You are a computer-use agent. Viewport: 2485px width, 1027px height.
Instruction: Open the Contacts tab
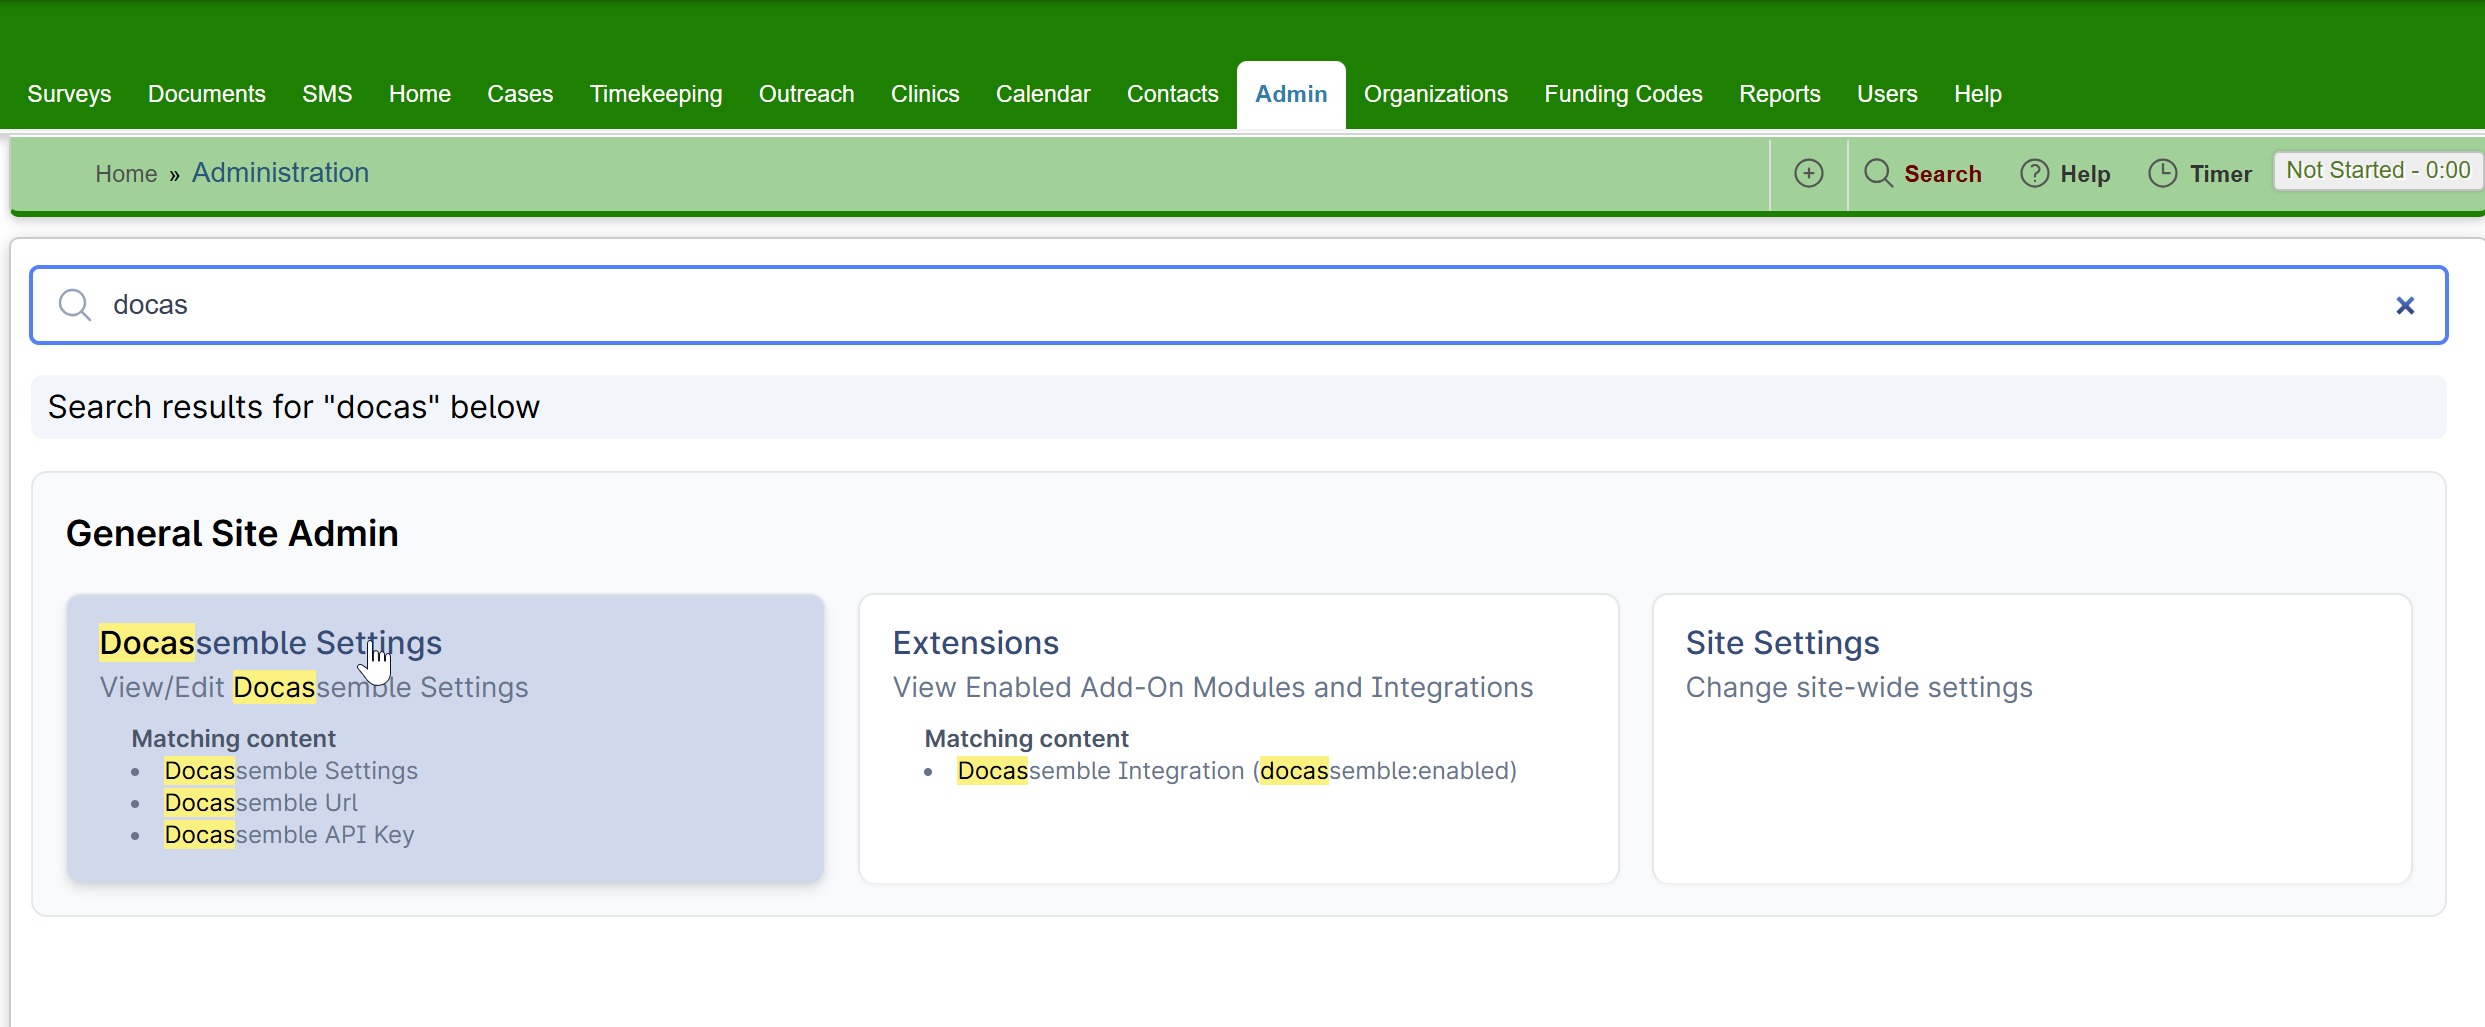click(1173, 94)
